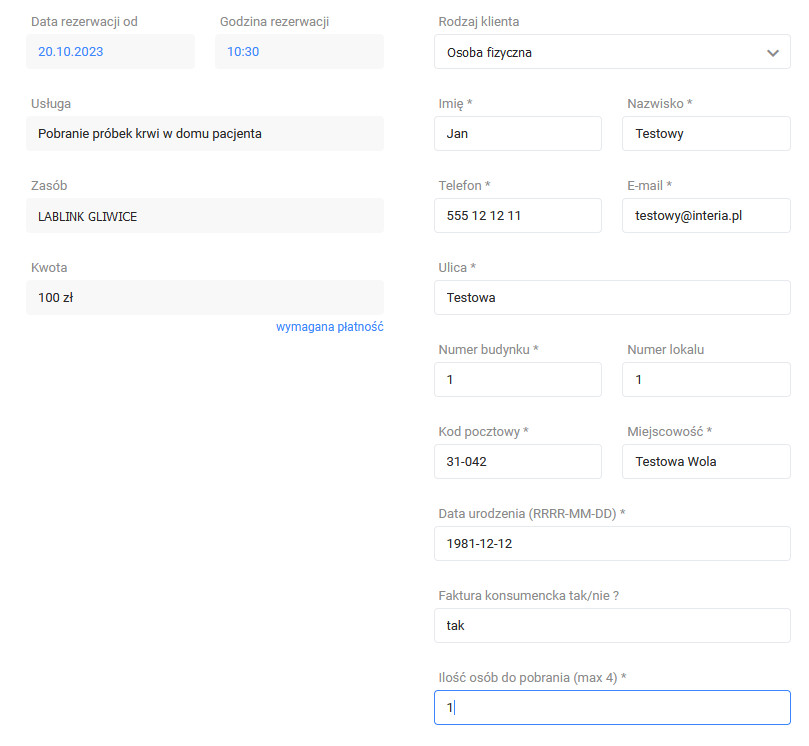
Task: Click the Numer budynku input
Action: click(517, 380)
